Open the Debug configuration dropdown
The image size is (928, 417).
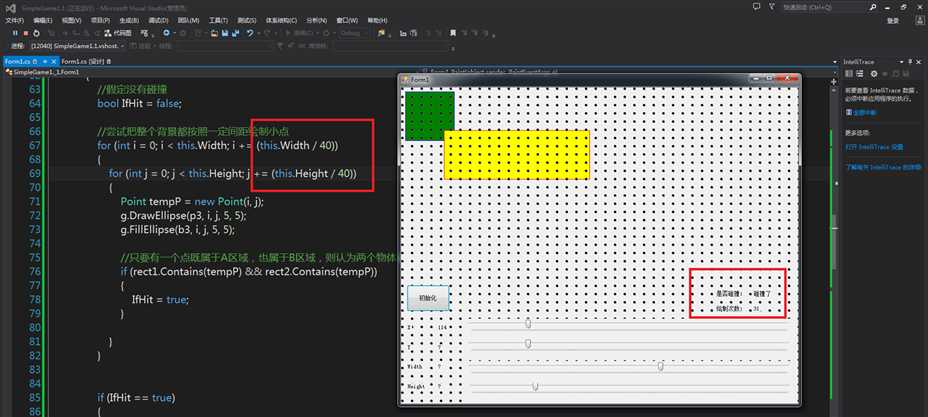(354, 33)
